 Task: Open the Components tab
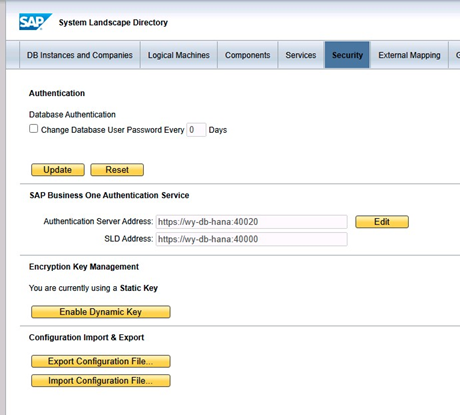[x=247, y=55]
